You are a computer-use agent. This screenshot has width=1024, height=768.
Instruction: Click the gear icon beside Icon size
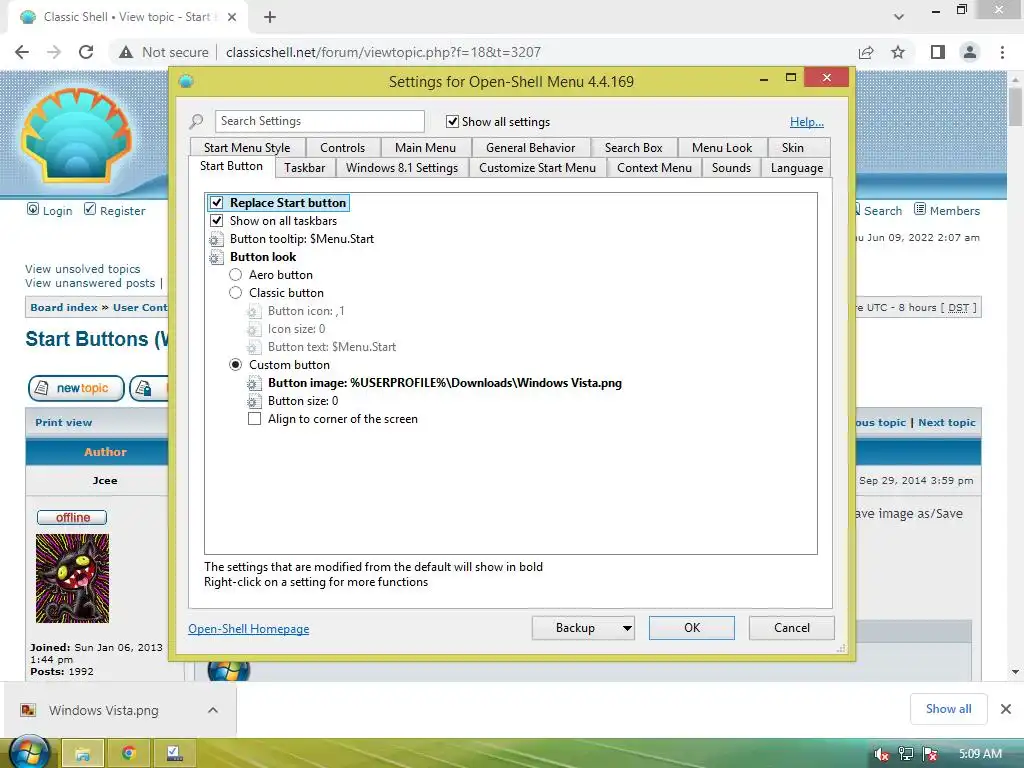(x=254, y=329)
